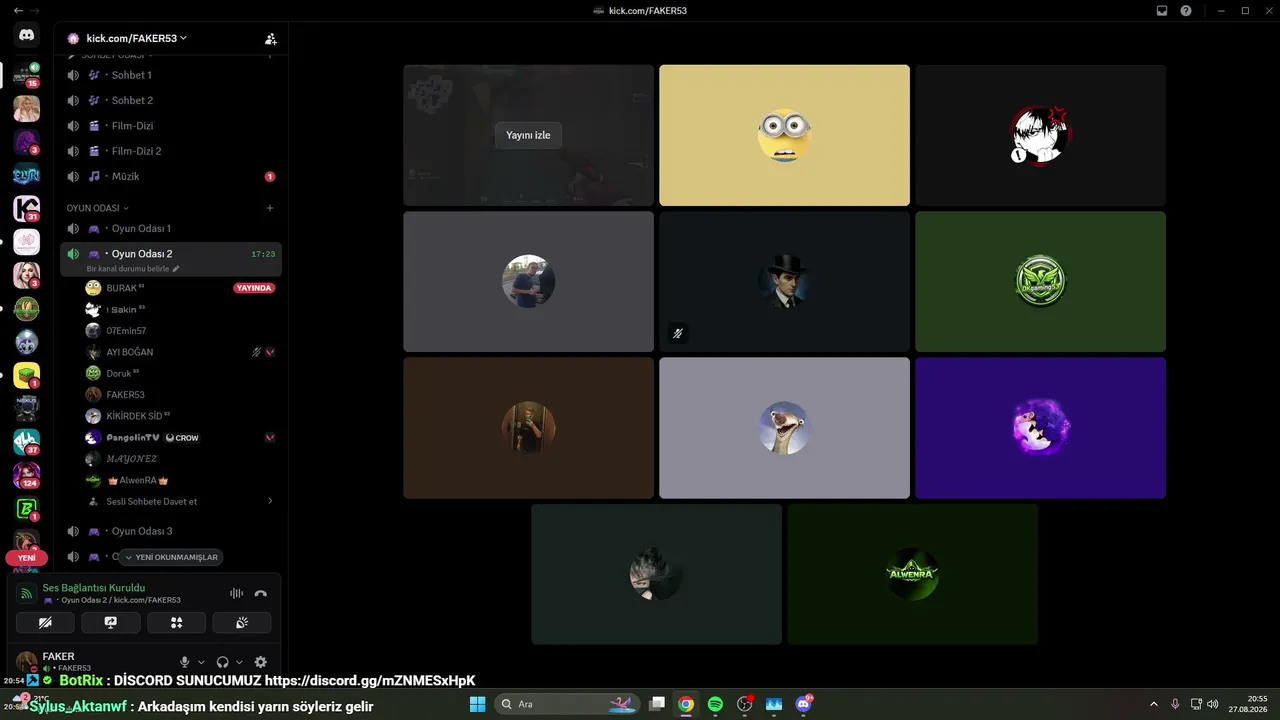Select 07Emin57 in the voice member list

(180, 330)
